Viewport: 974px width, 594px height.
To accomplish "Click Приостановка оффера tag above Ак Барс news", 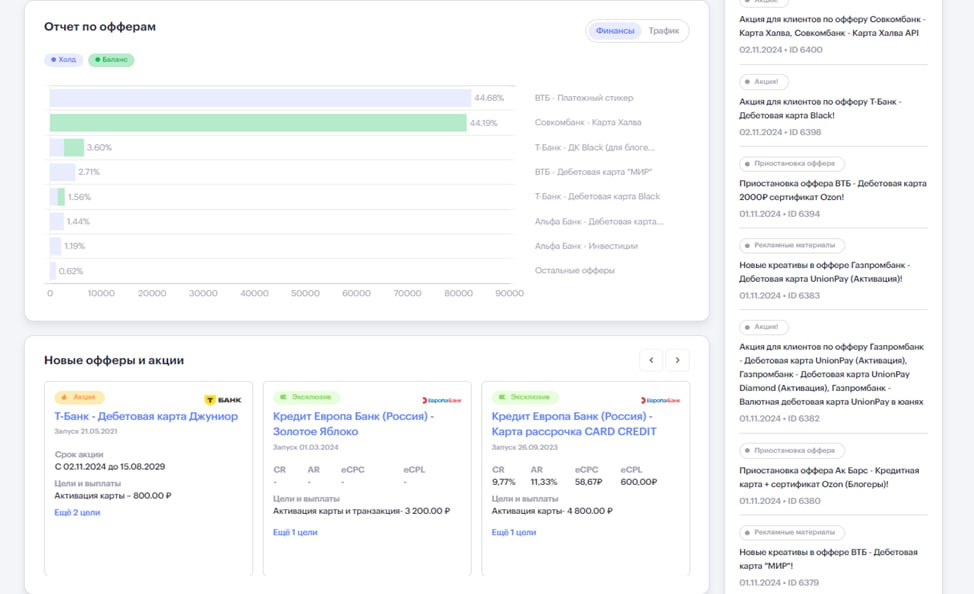I will click(x=791, y=450).
